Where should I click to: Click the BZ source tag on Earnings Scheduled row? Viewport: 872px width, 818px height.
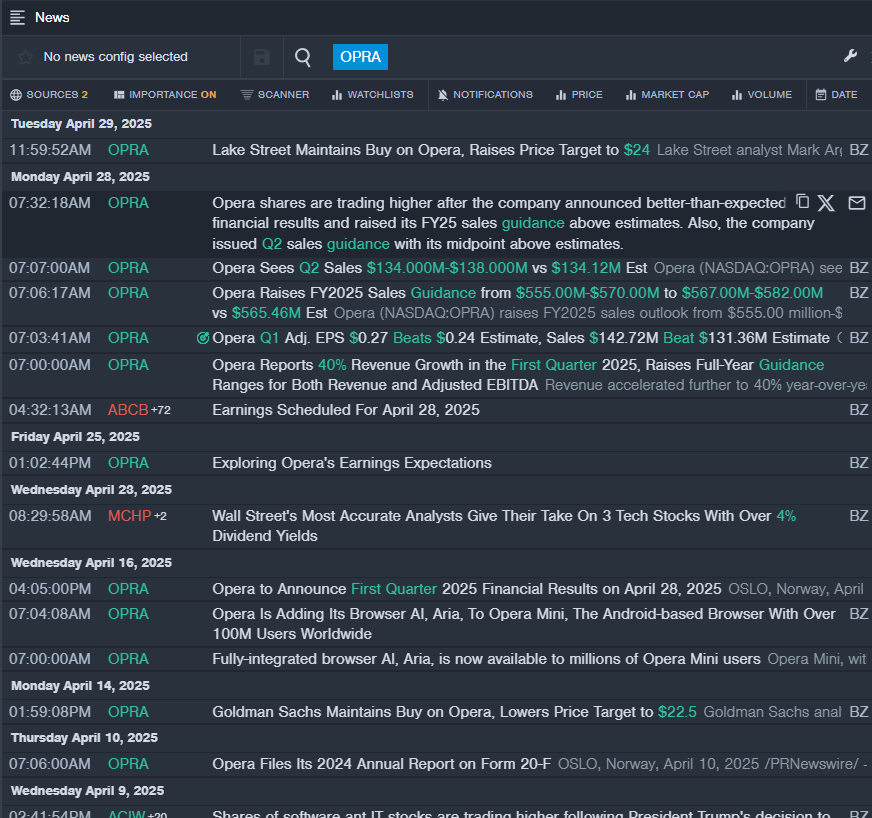click(859, 410)
